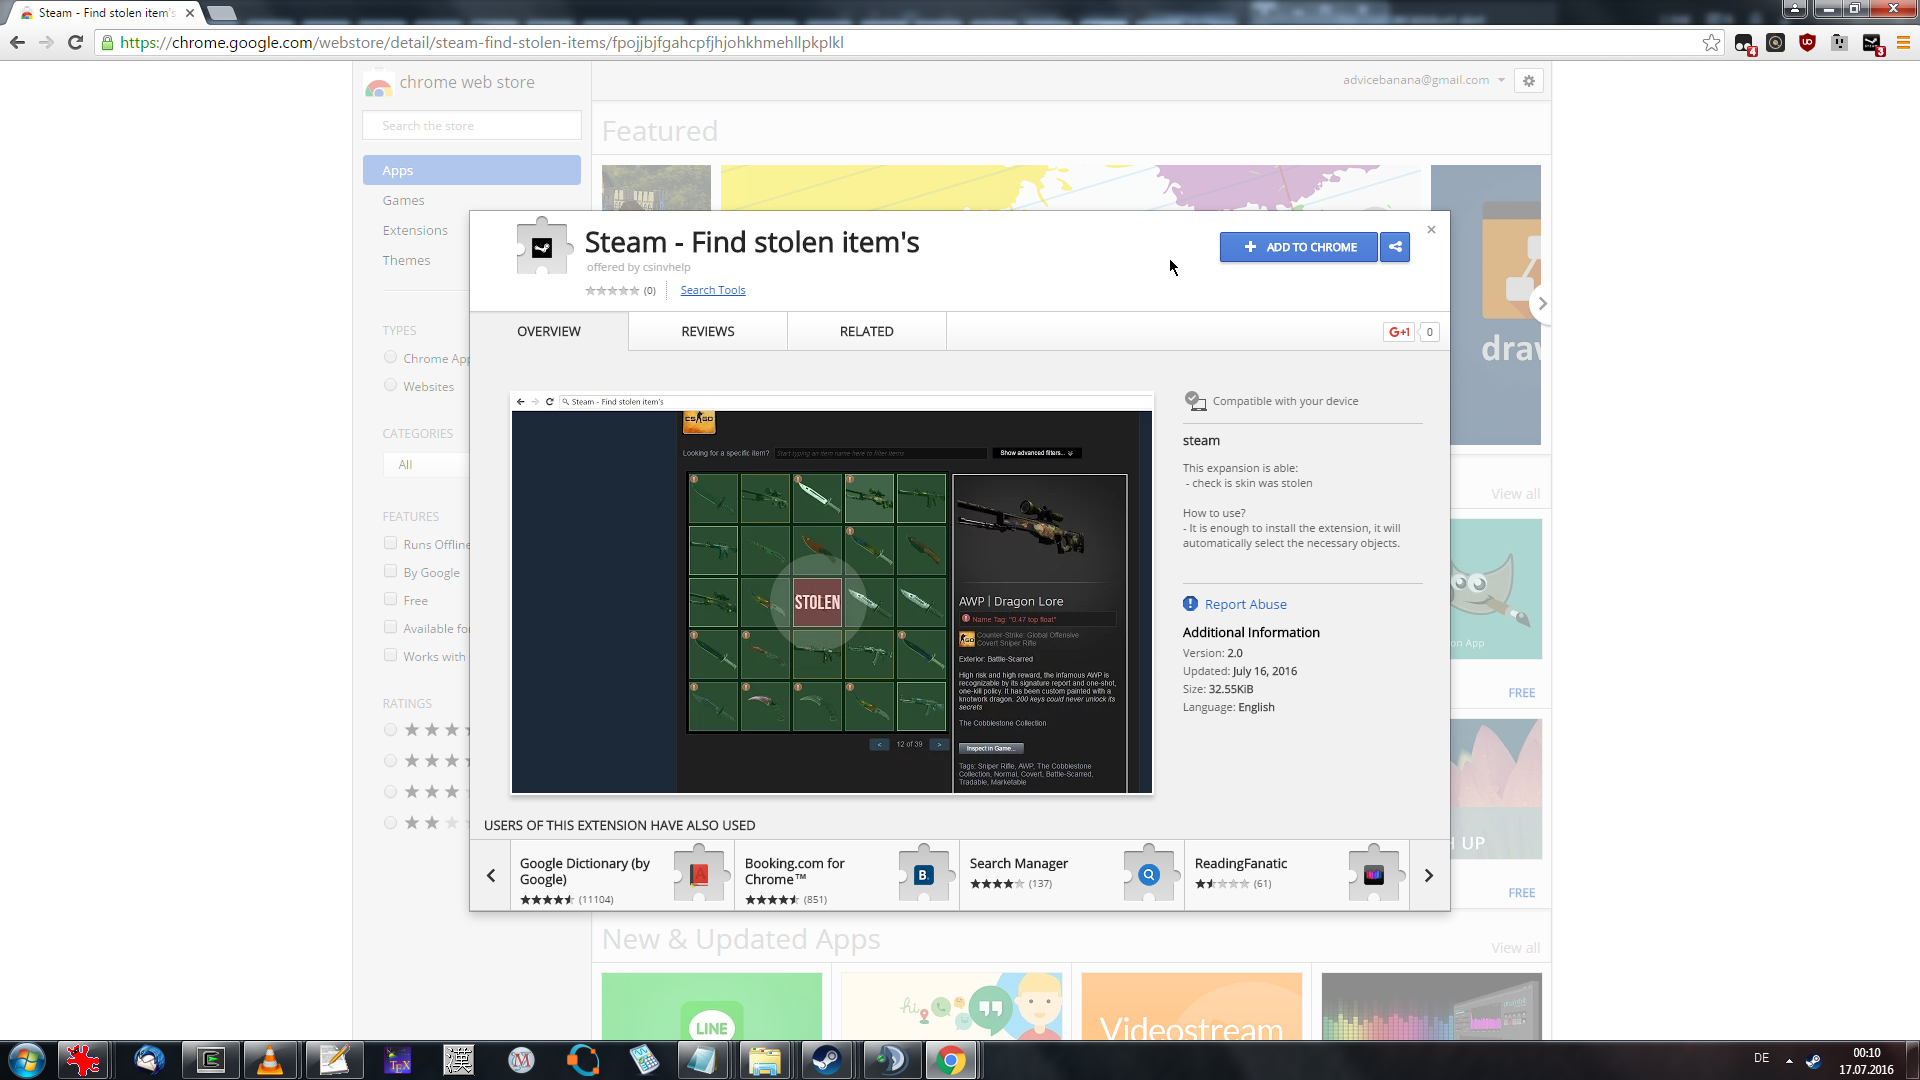Open the Related tab
Image resolution: width=1920 pixels, height=1080 pixels.
[866, 332]
